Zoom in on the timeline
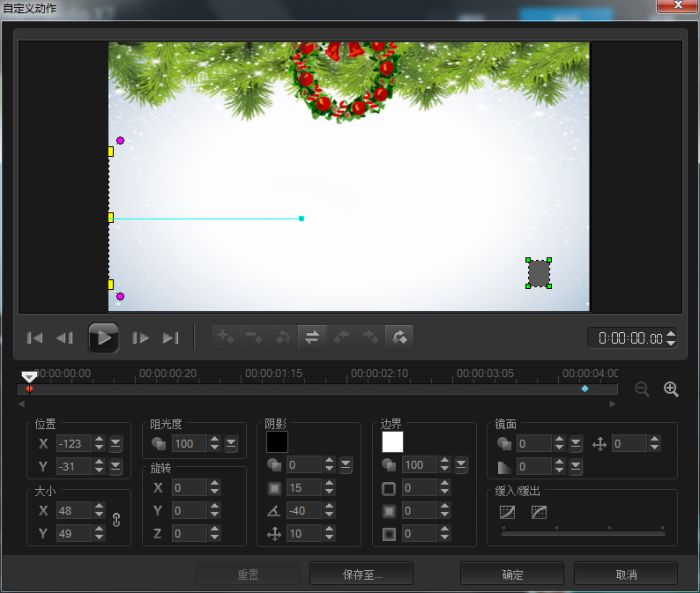The width and height of the screenshot is (700, 593). tap(671, 389)
